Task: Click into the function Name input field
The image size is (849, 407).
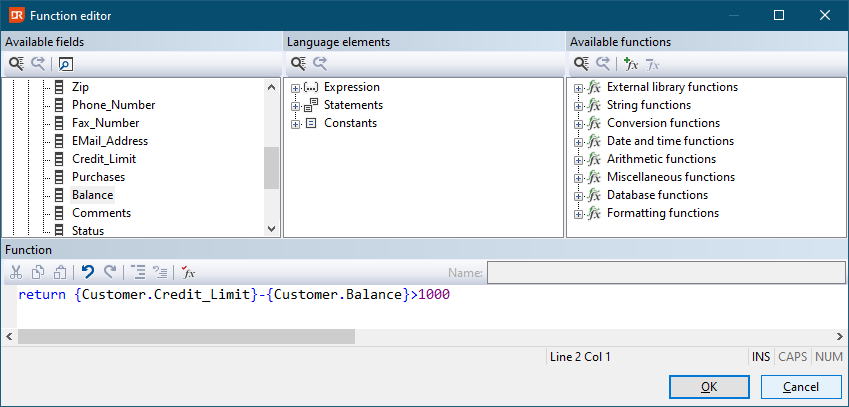Action: [666, 273]
